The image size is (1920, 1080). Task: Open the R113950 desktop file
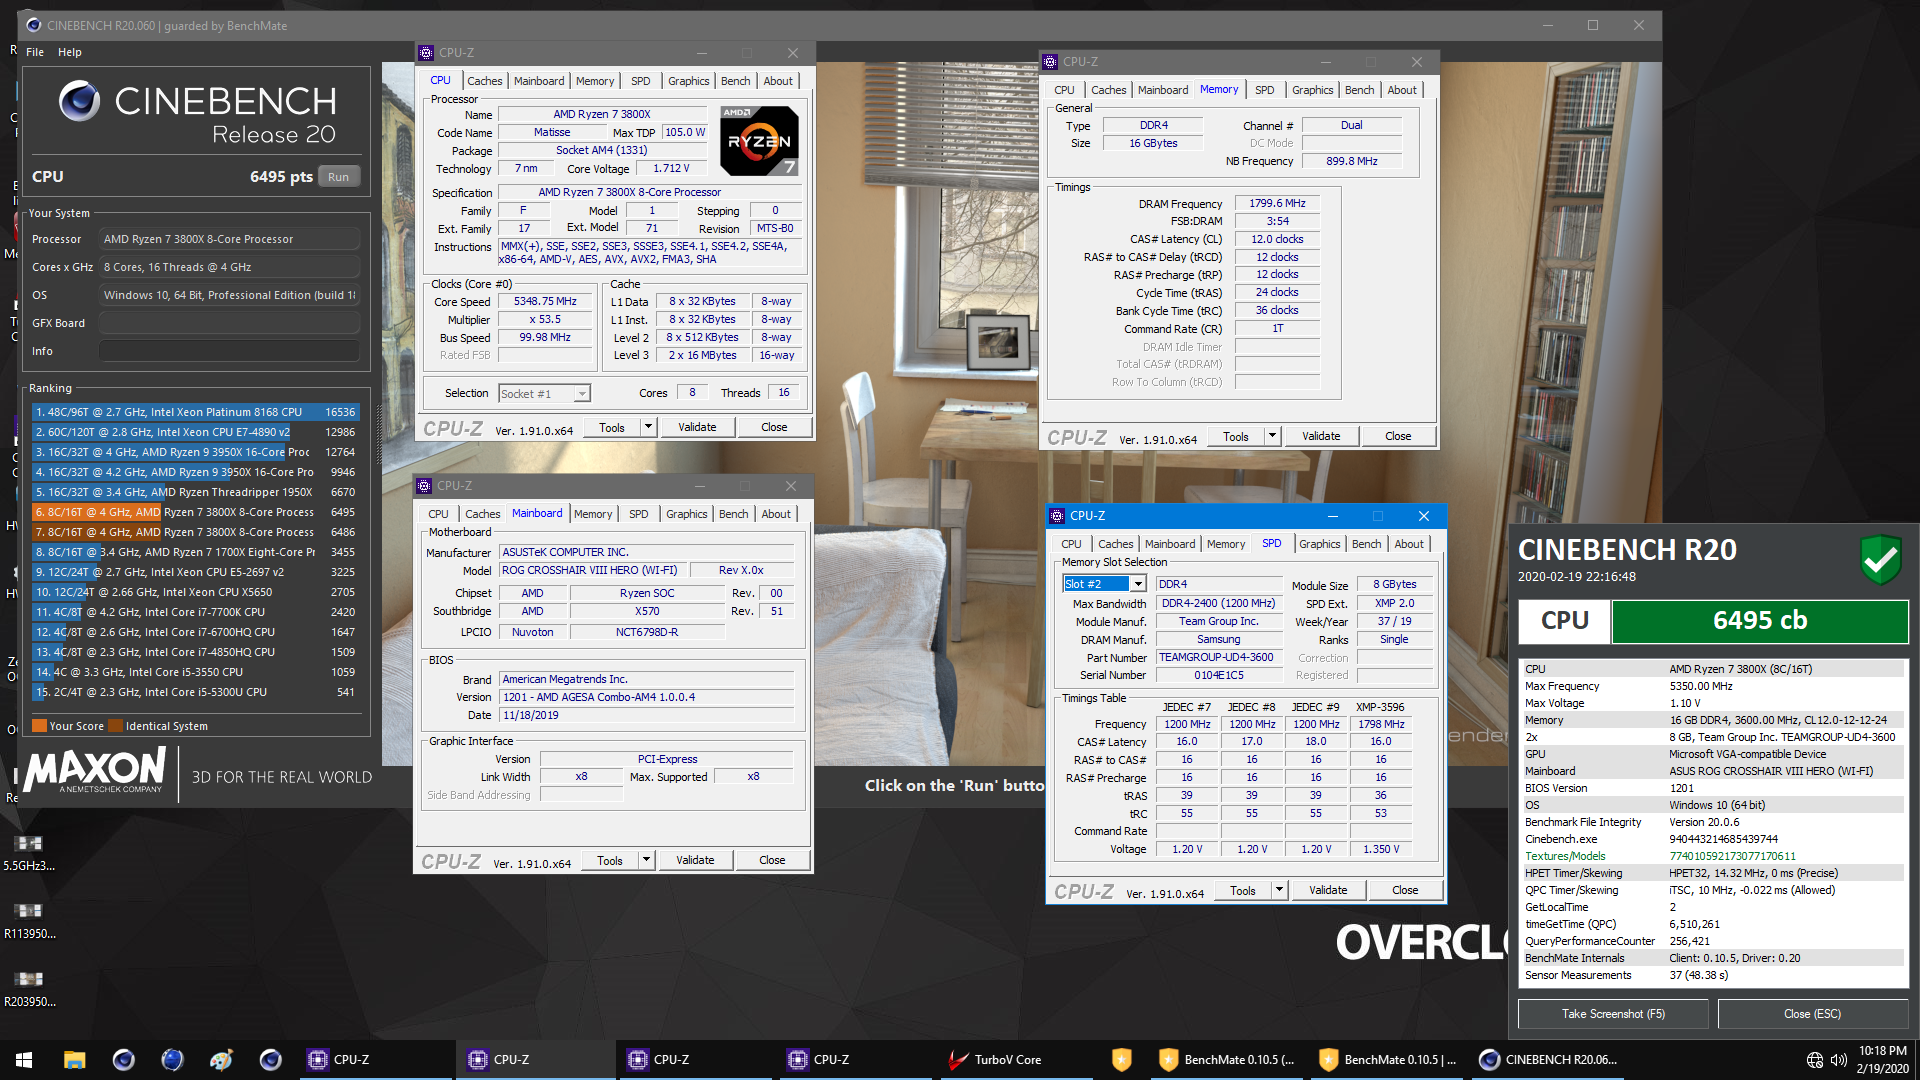(x=28, y=920)
